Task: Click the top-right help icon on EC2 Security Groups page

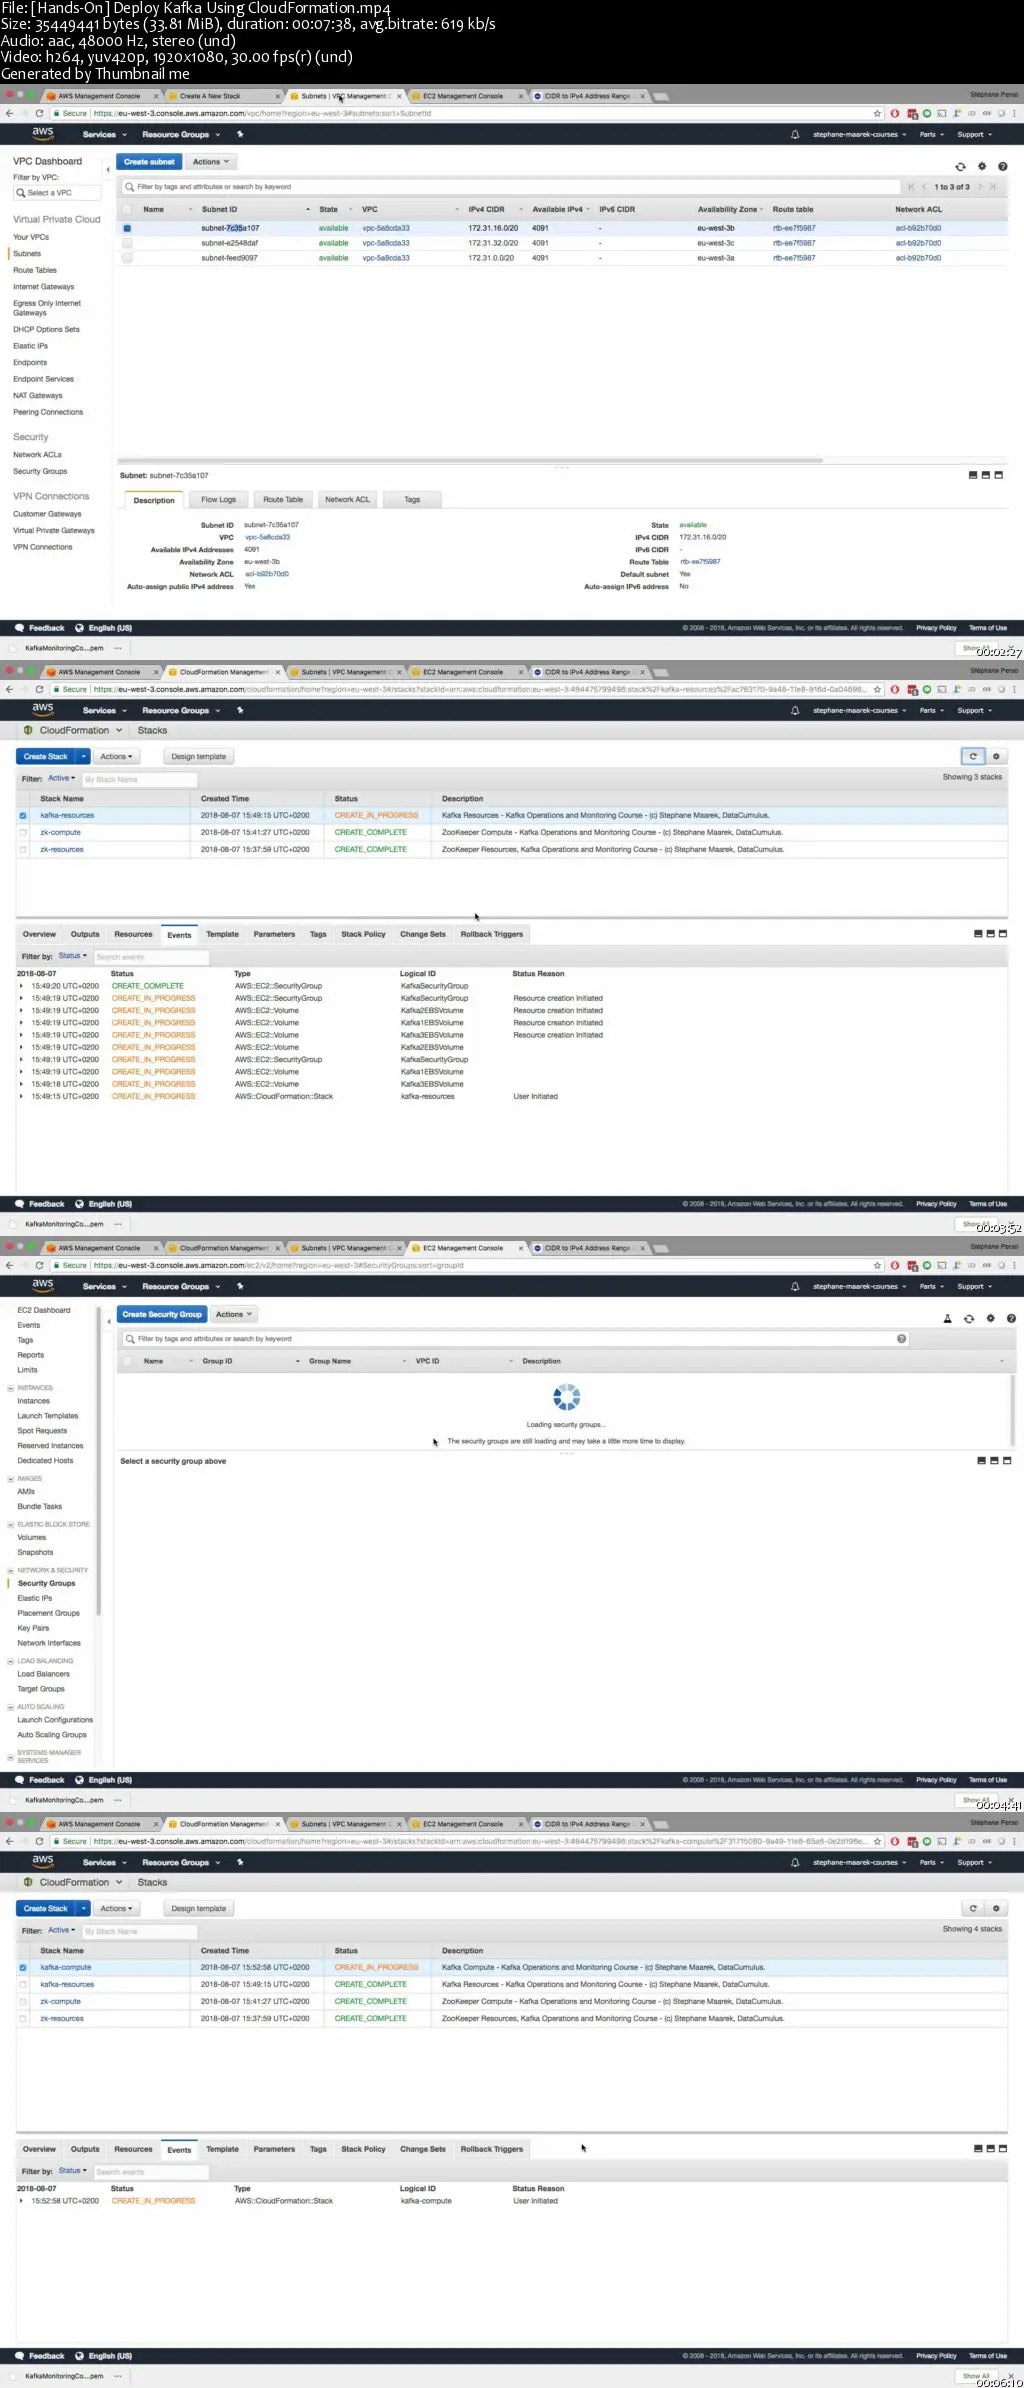Action: pyautogui.click(x=1011, y=1319)
